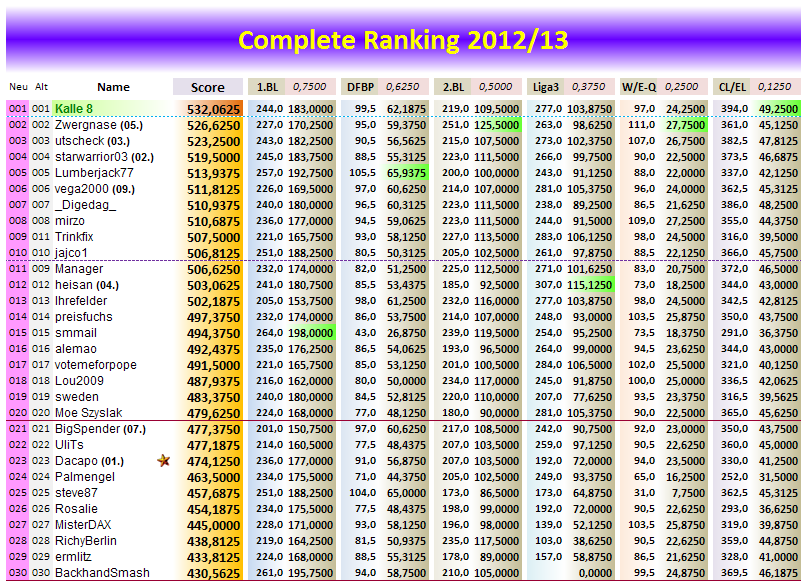
Task: Click the new rank 011 for Manager
Action: point(17,269)
